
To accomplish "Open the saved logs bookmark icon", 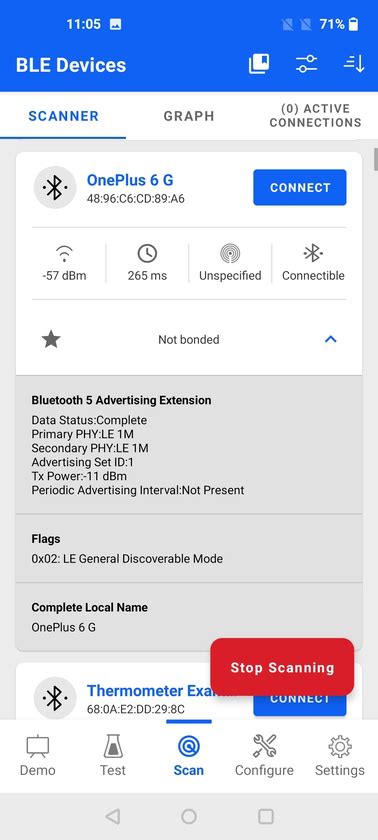I will click(259, 64).
